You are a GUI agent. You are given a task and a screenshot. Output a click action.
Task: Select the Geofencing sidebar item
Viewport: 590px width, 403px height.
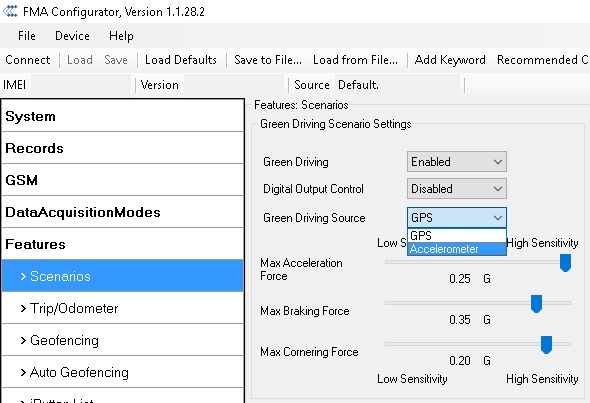click(123, 340)
